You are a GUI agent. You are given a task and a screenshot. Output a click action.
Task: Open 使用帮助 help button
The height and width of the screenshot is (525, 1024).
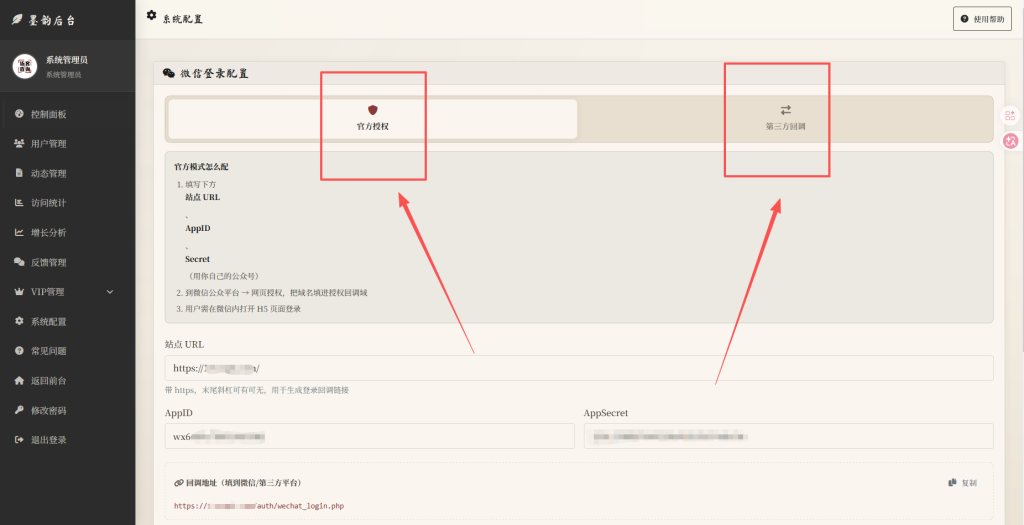click(x=982, y=19)
